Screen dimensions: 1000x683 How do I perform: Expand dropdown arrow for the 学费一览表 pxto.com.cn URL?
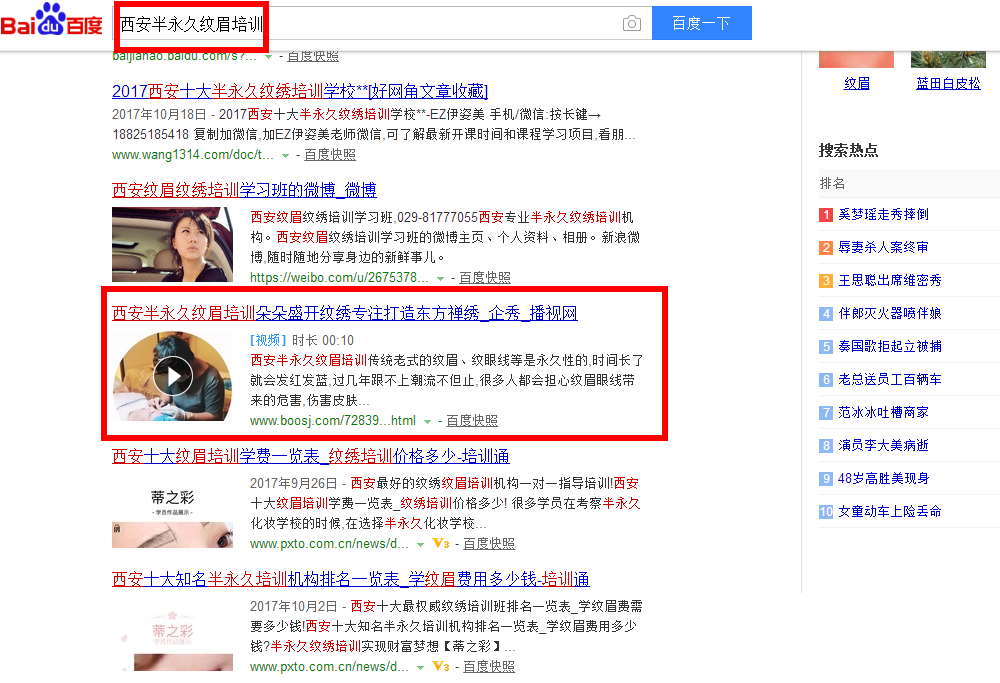tap(420, 544)
